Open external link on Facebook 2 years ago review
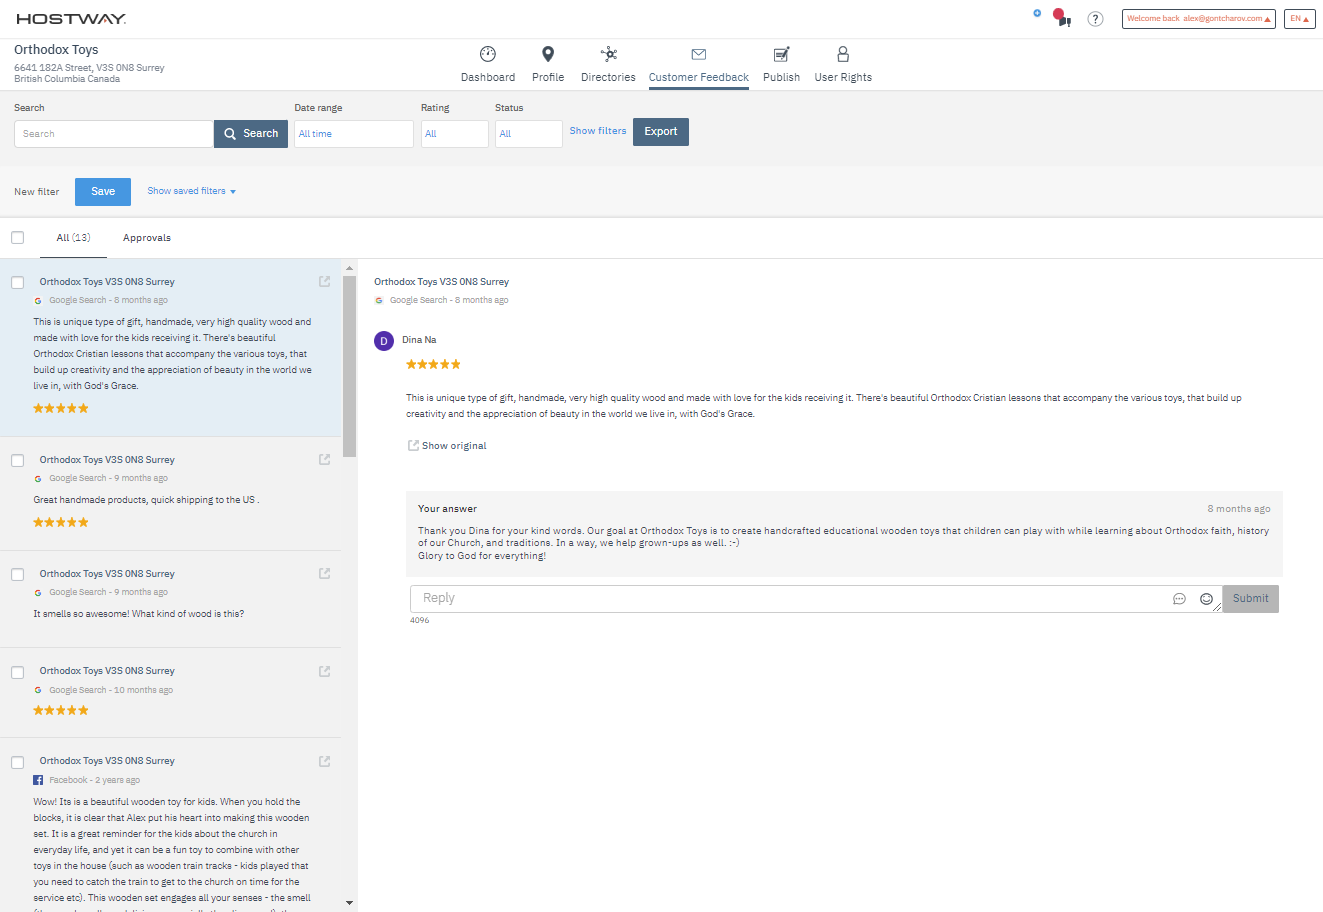The height and width of the screenshot is (912, 1323). [325, 761]
